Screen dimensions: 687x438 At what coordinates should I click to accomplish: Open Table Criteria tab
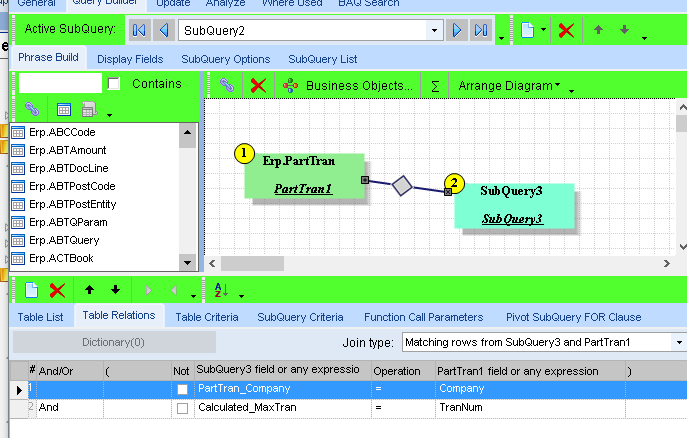click(x=207, y=317)
